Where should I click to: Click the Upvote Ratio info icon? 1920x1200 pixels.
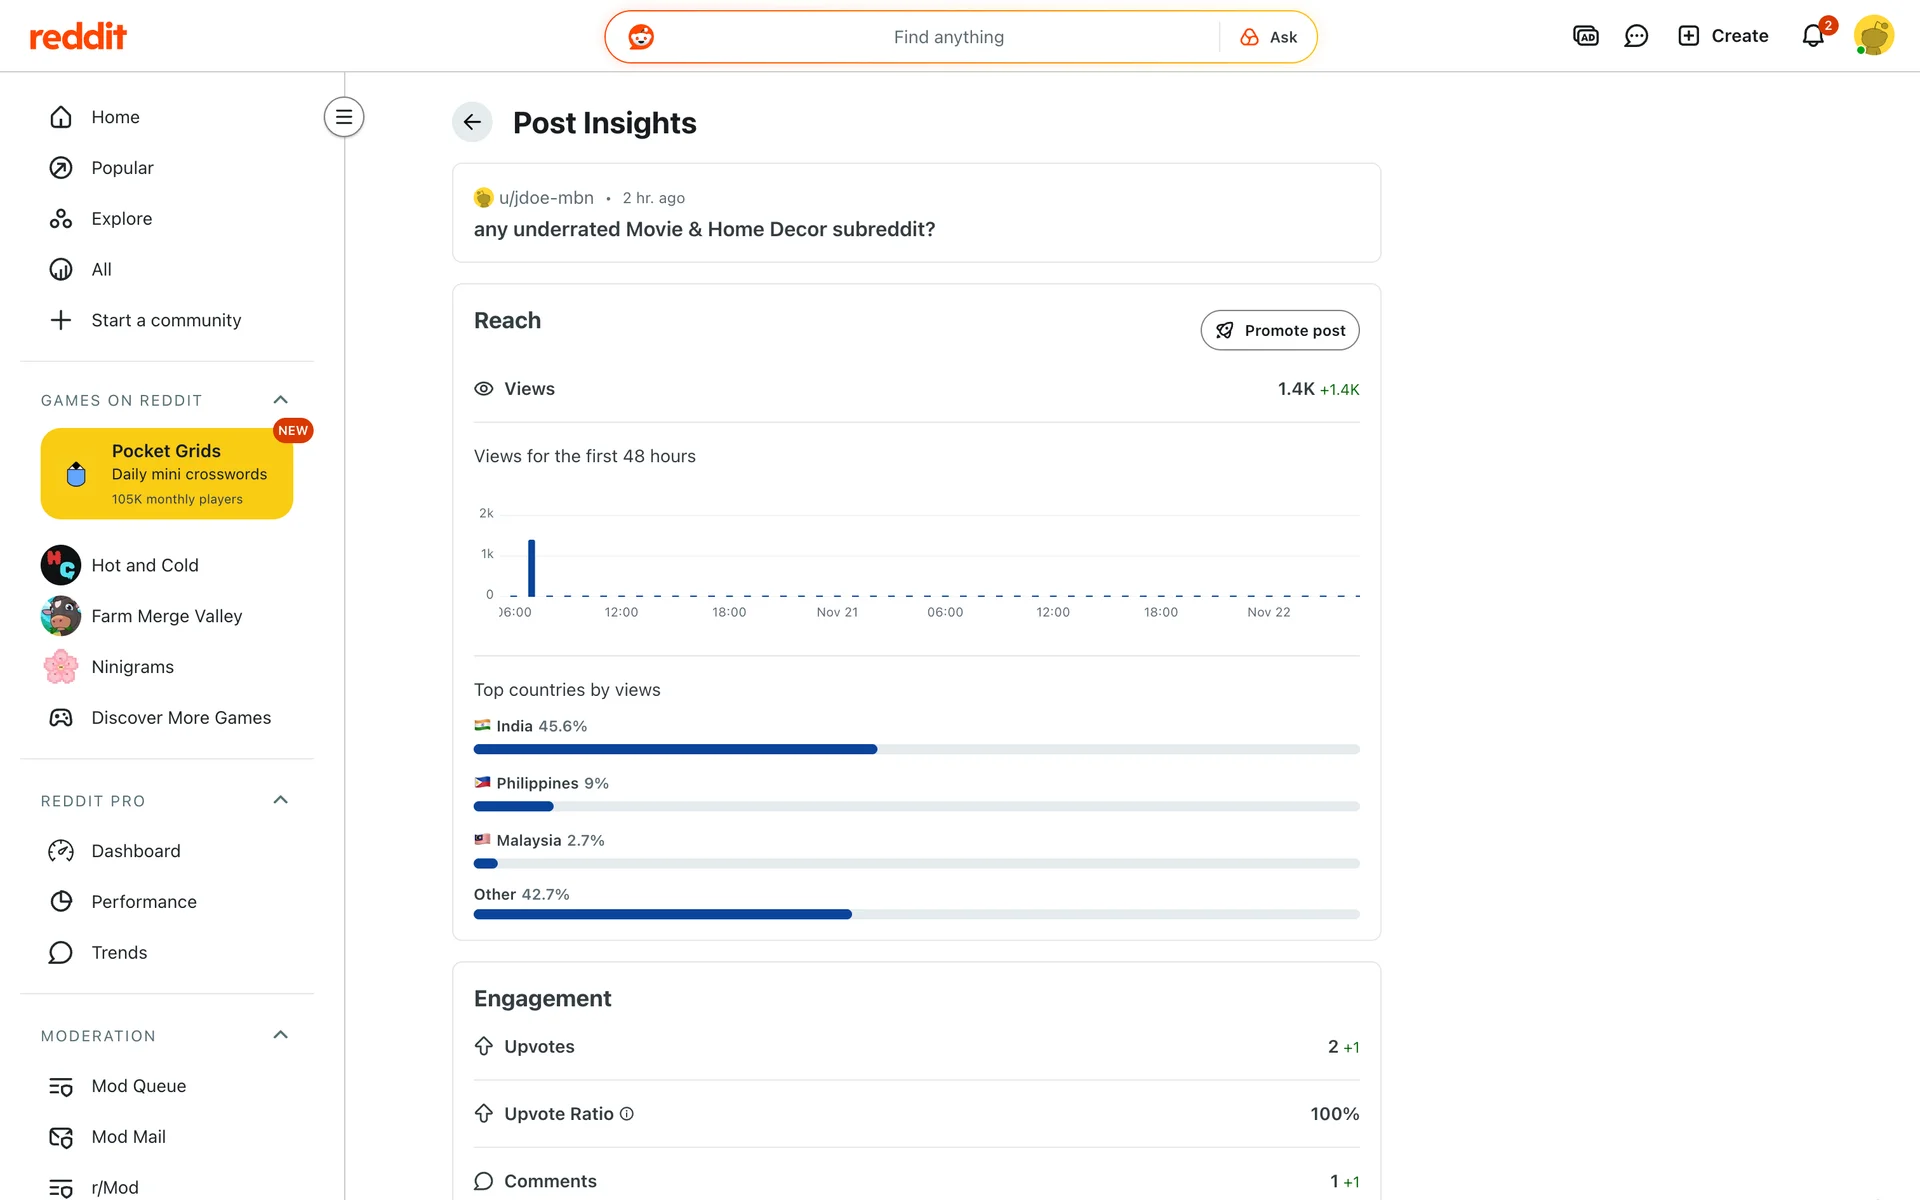(x=627, y=1114)
